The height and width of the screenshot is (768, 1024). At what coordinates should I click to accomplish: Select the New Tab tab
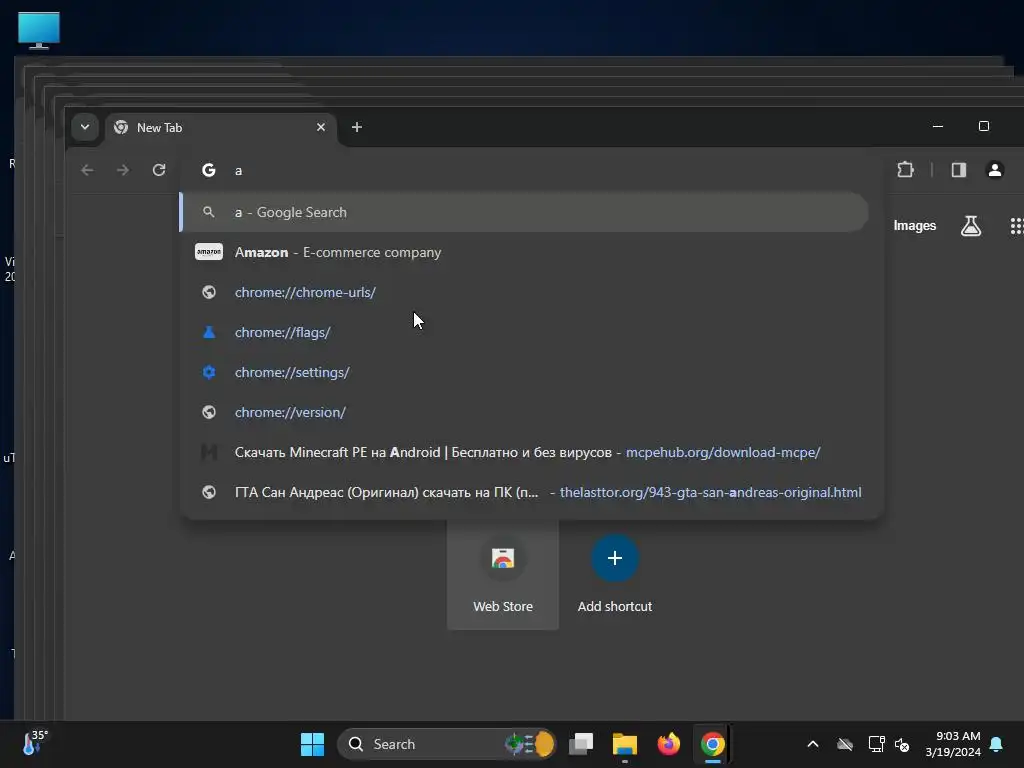coord(221,128)
